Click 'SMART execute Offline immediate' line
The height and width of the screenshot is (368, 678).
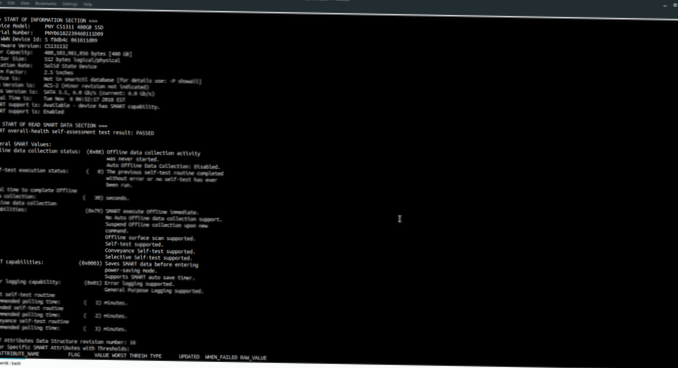click(x=152, y=212)
